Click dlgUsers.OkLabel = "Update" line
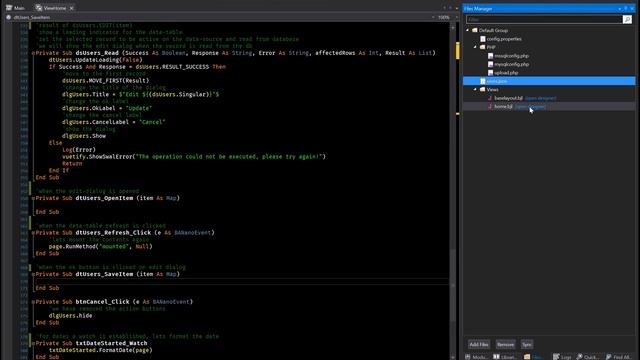Image resolution: width=640 pixels, height=360 pixels. (107, 108)
